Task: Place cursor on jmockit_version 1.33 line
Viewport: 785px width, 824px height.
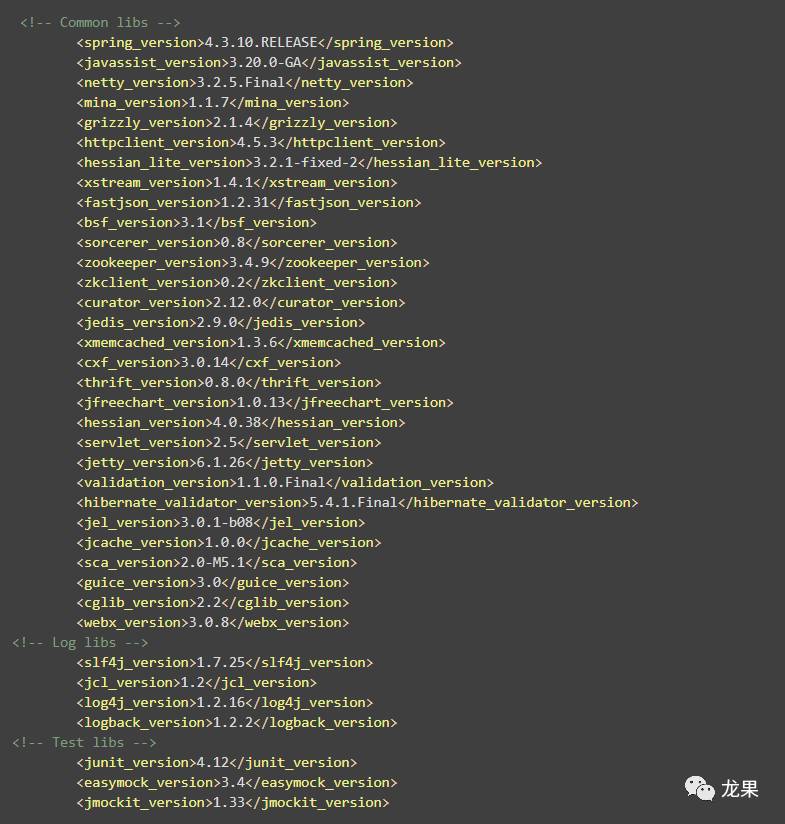Action: coord(232,802)
